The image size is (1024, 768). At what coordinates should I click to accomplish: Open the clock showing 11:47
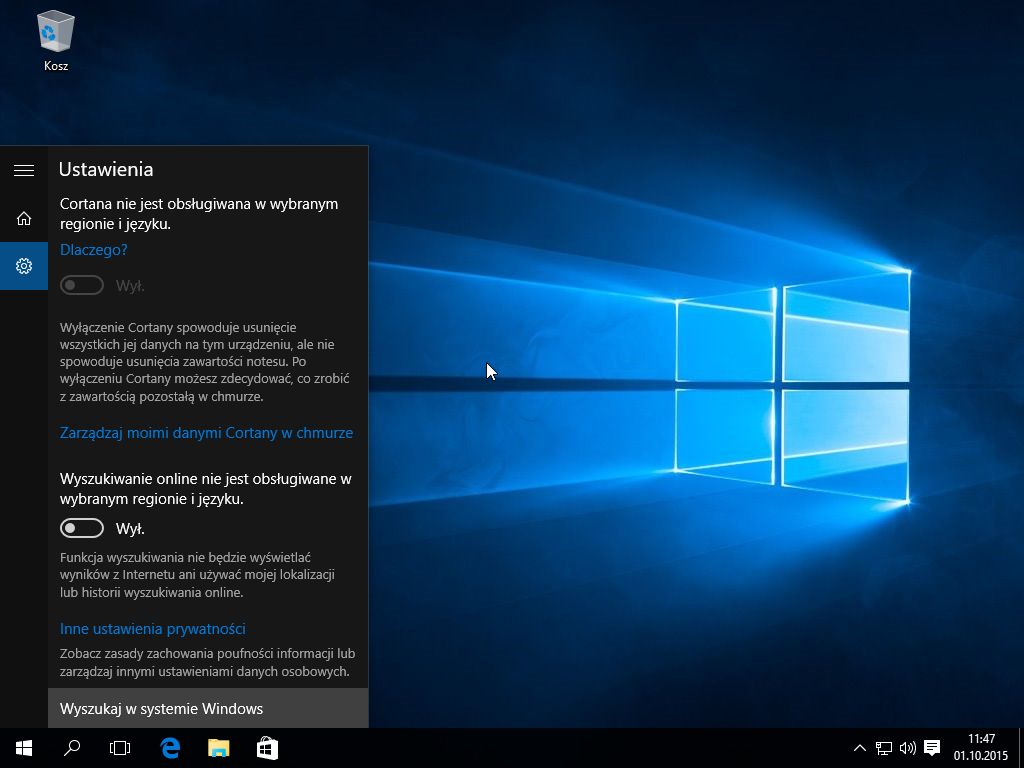[x=981, y=748]
